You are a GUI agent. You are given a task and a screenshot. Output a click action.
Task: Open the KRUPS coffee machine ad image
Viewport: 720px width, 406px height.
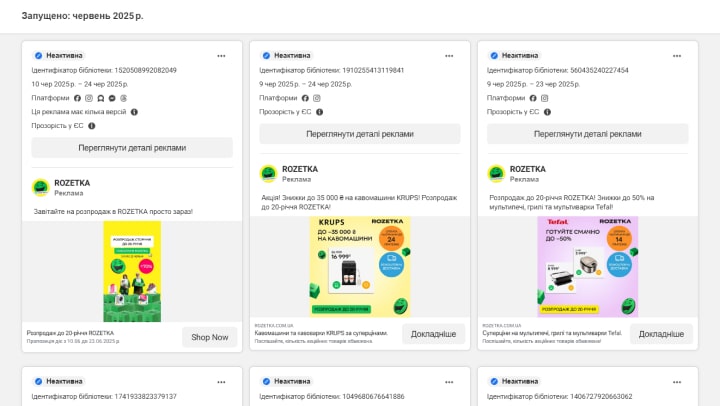coord(360,267)
